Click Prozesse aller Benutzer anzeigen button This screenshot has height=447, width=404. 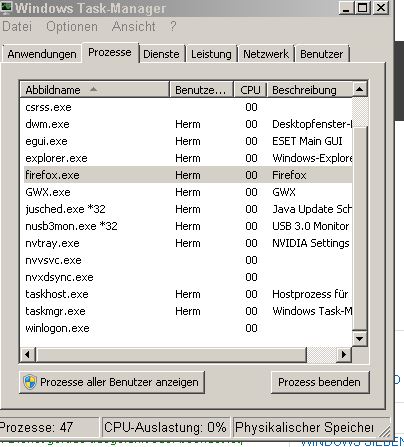point(112,382)
